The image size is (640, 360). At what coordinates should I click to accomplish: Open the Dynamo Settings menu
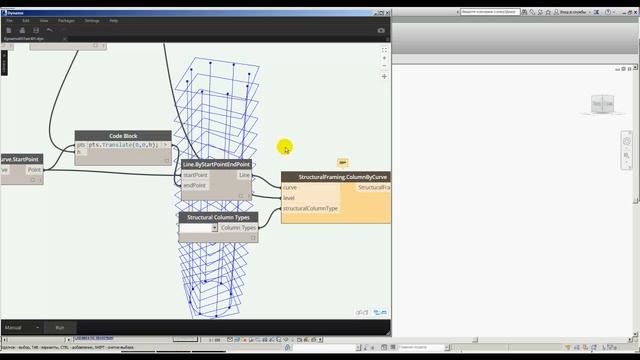point(92,20)
